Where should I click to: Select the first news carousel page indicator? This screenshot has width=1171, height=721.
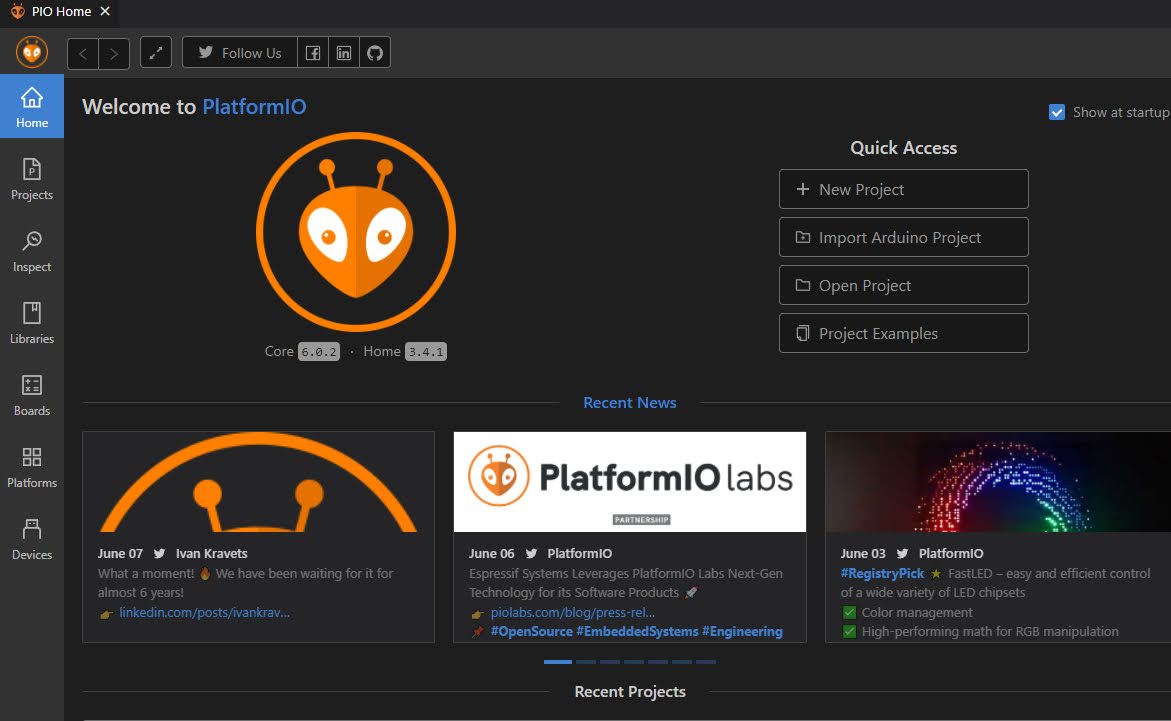(557, 662)
